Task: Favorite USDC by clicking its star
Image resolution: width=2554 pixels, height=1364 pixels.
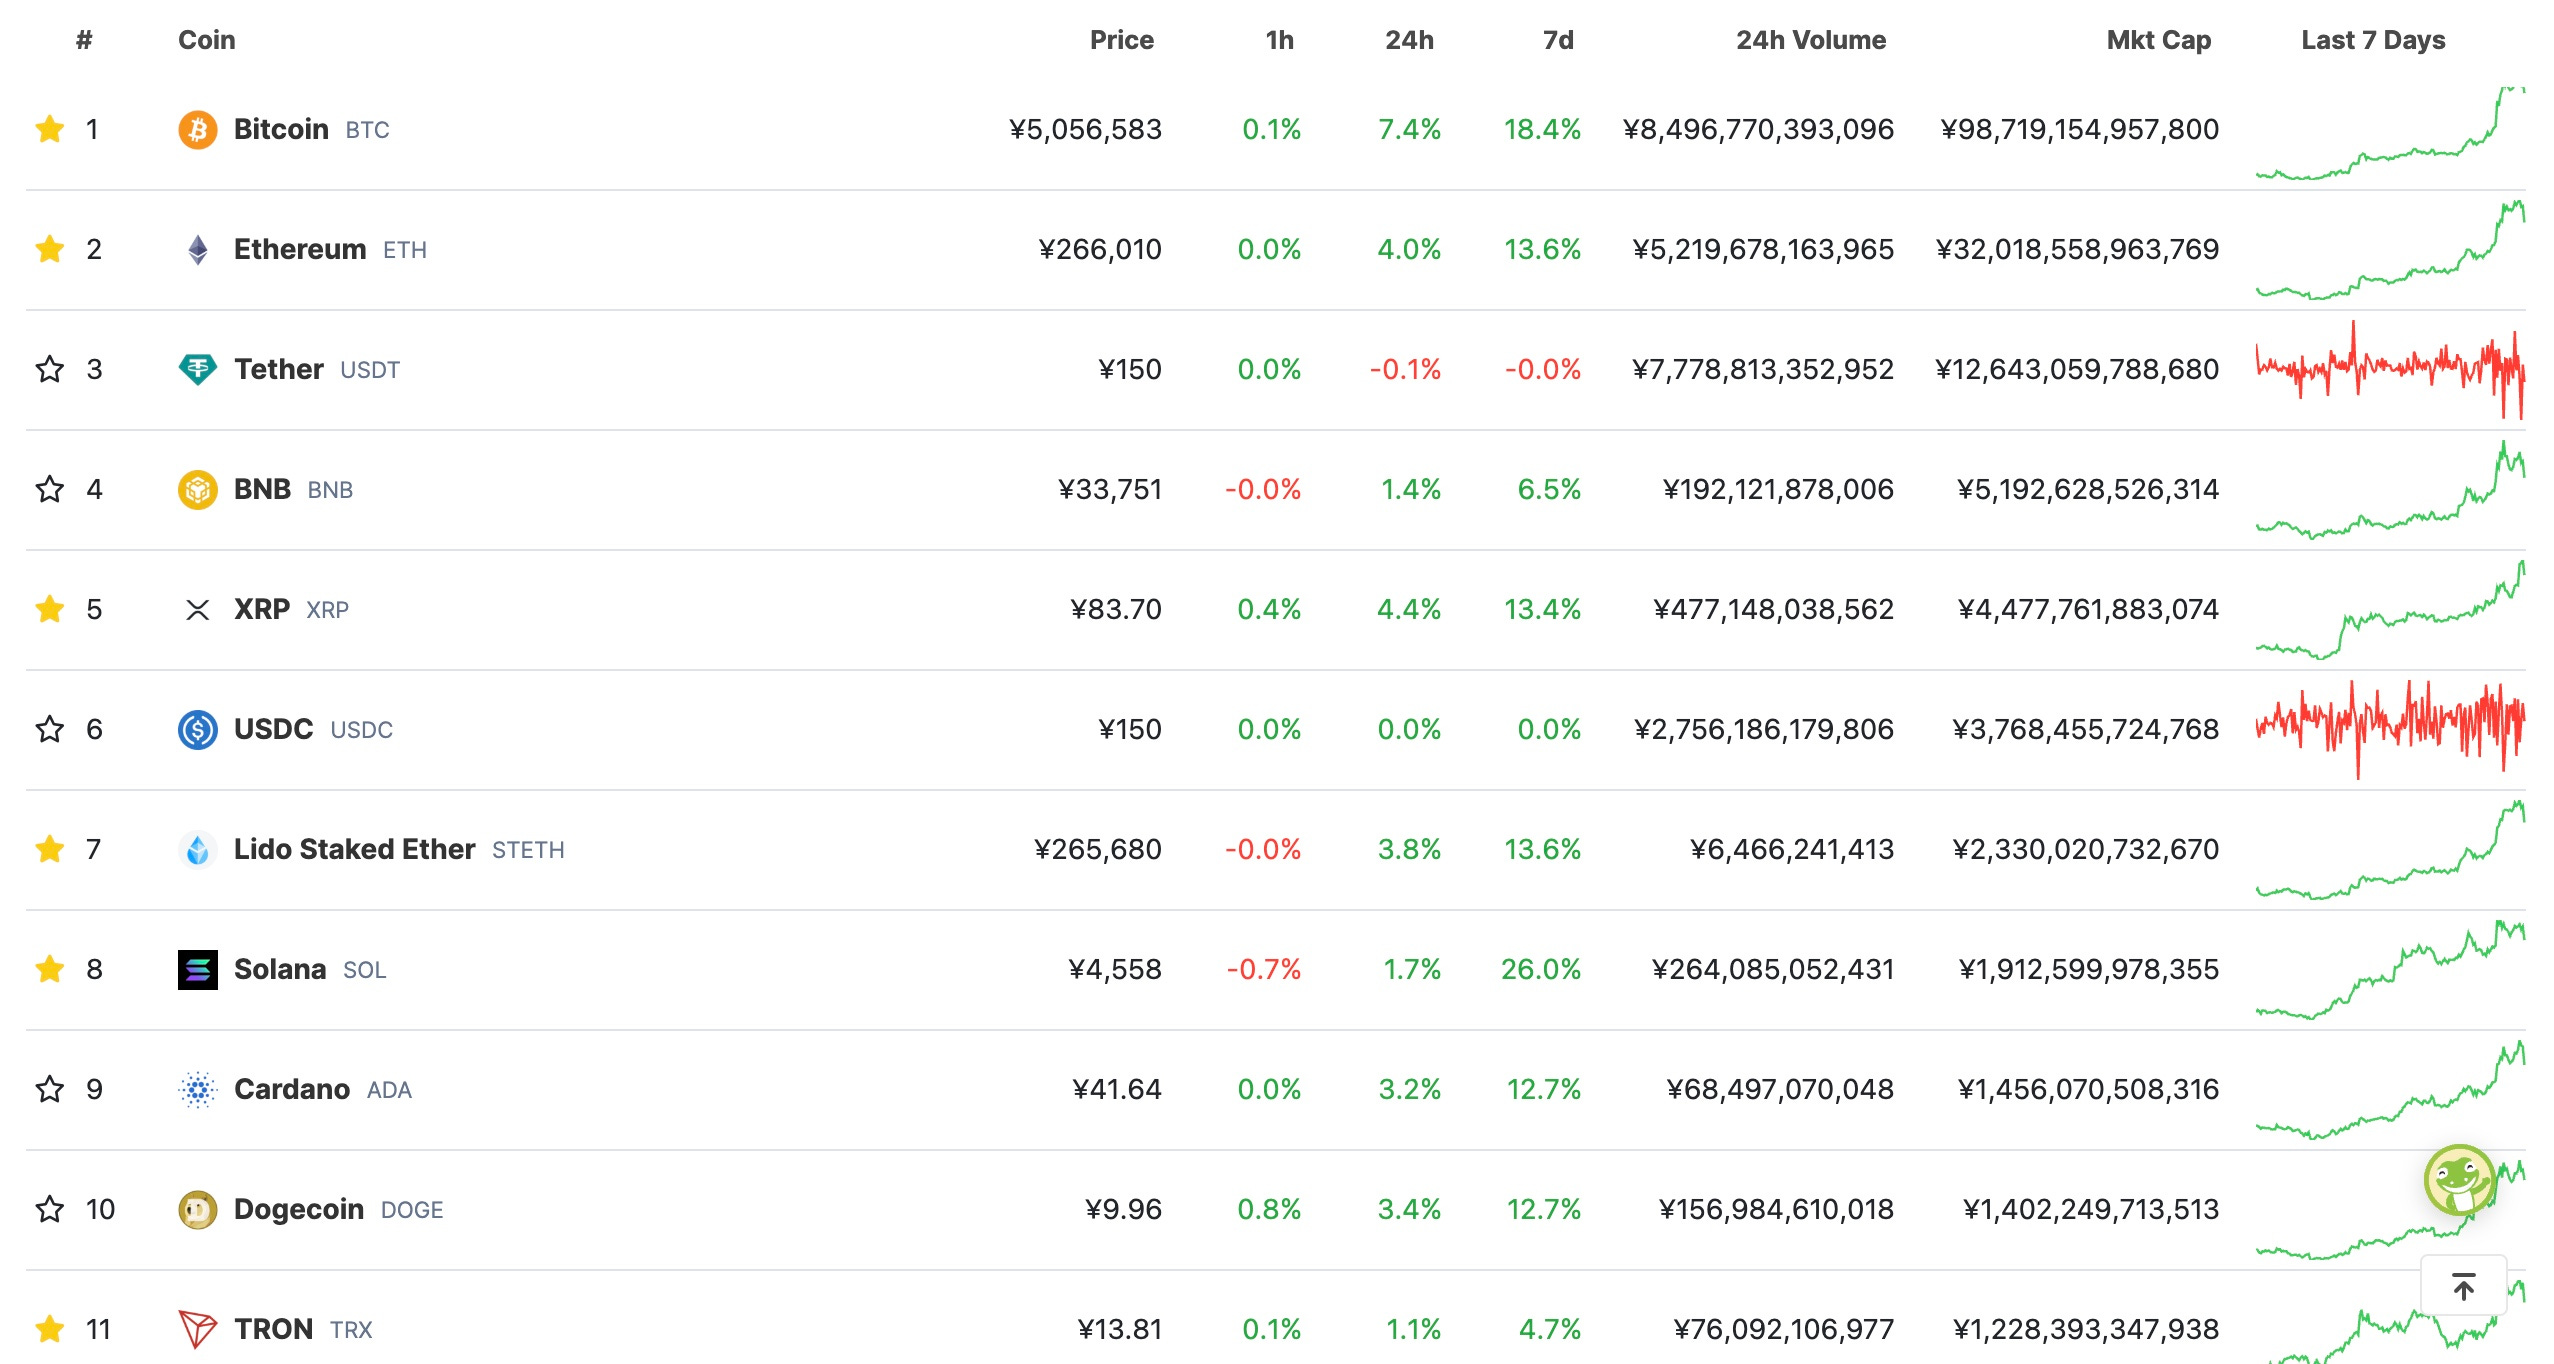Action: coord(50,729)
